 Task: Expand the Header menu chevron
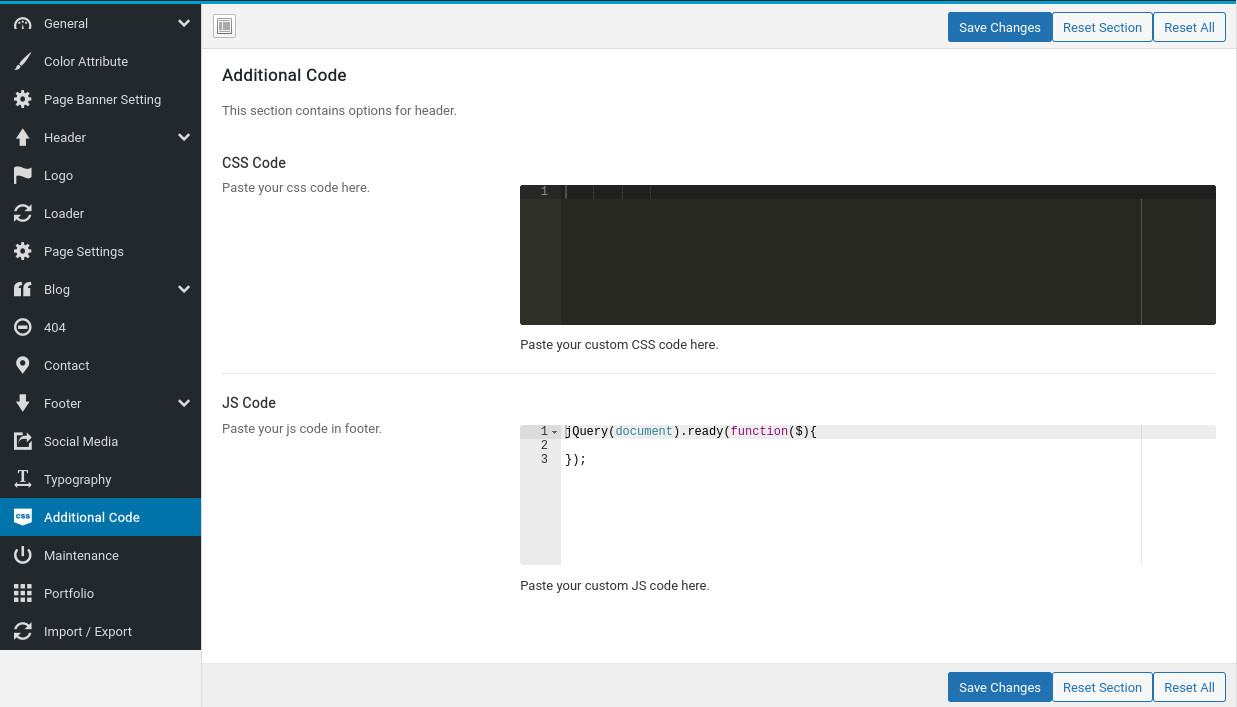[x=184, y=137]
